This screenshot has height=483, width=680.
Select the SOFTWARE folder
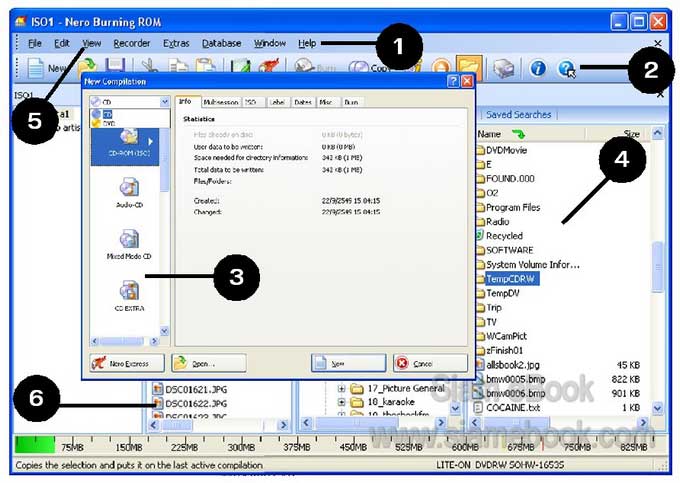pyautogui.click(x=505, y=250)
